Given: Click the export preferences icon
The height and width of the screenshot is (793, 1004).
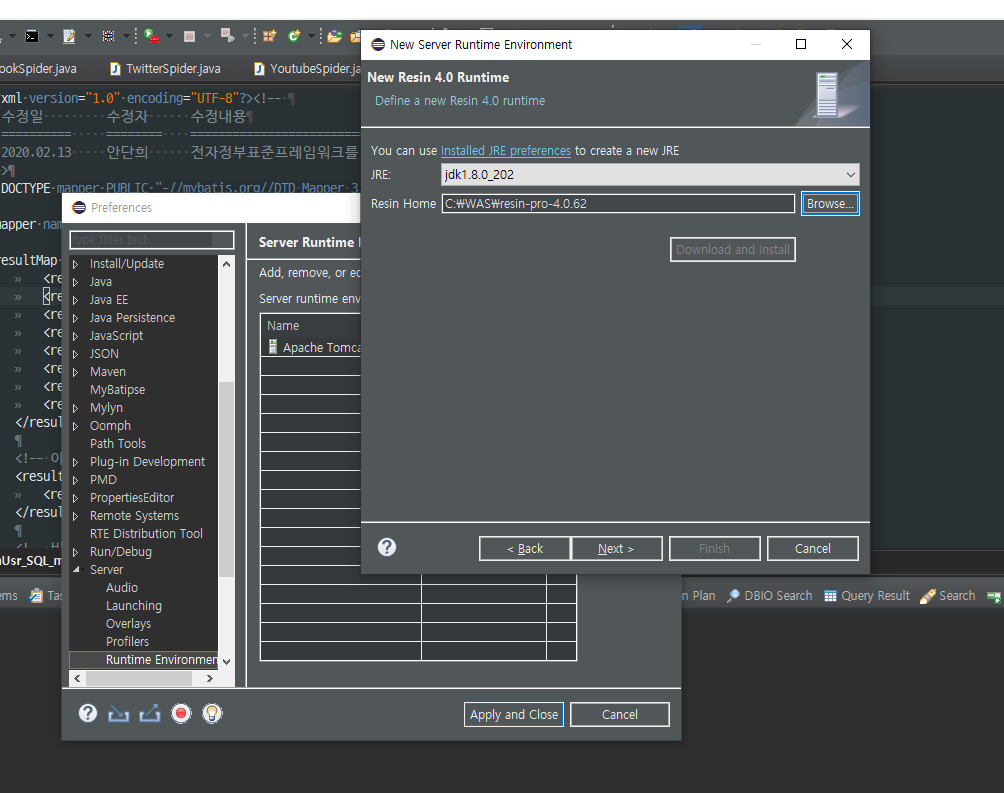Looking at the screenshot, I should (x=150, y=713).
